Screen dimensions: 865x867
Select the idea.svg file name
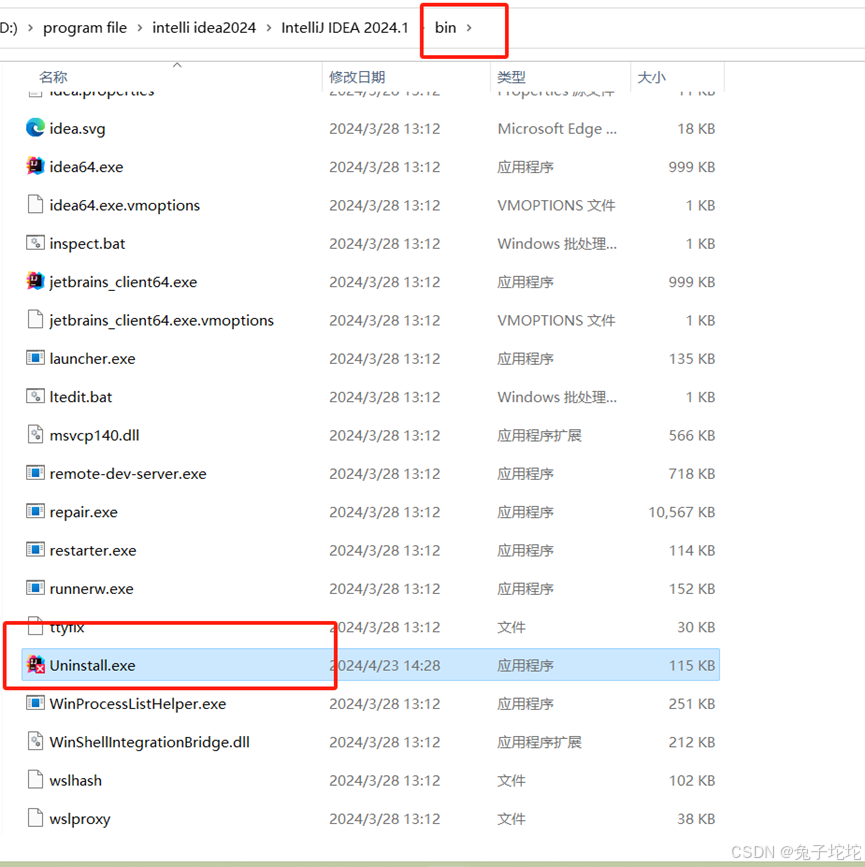coord(77,128)
